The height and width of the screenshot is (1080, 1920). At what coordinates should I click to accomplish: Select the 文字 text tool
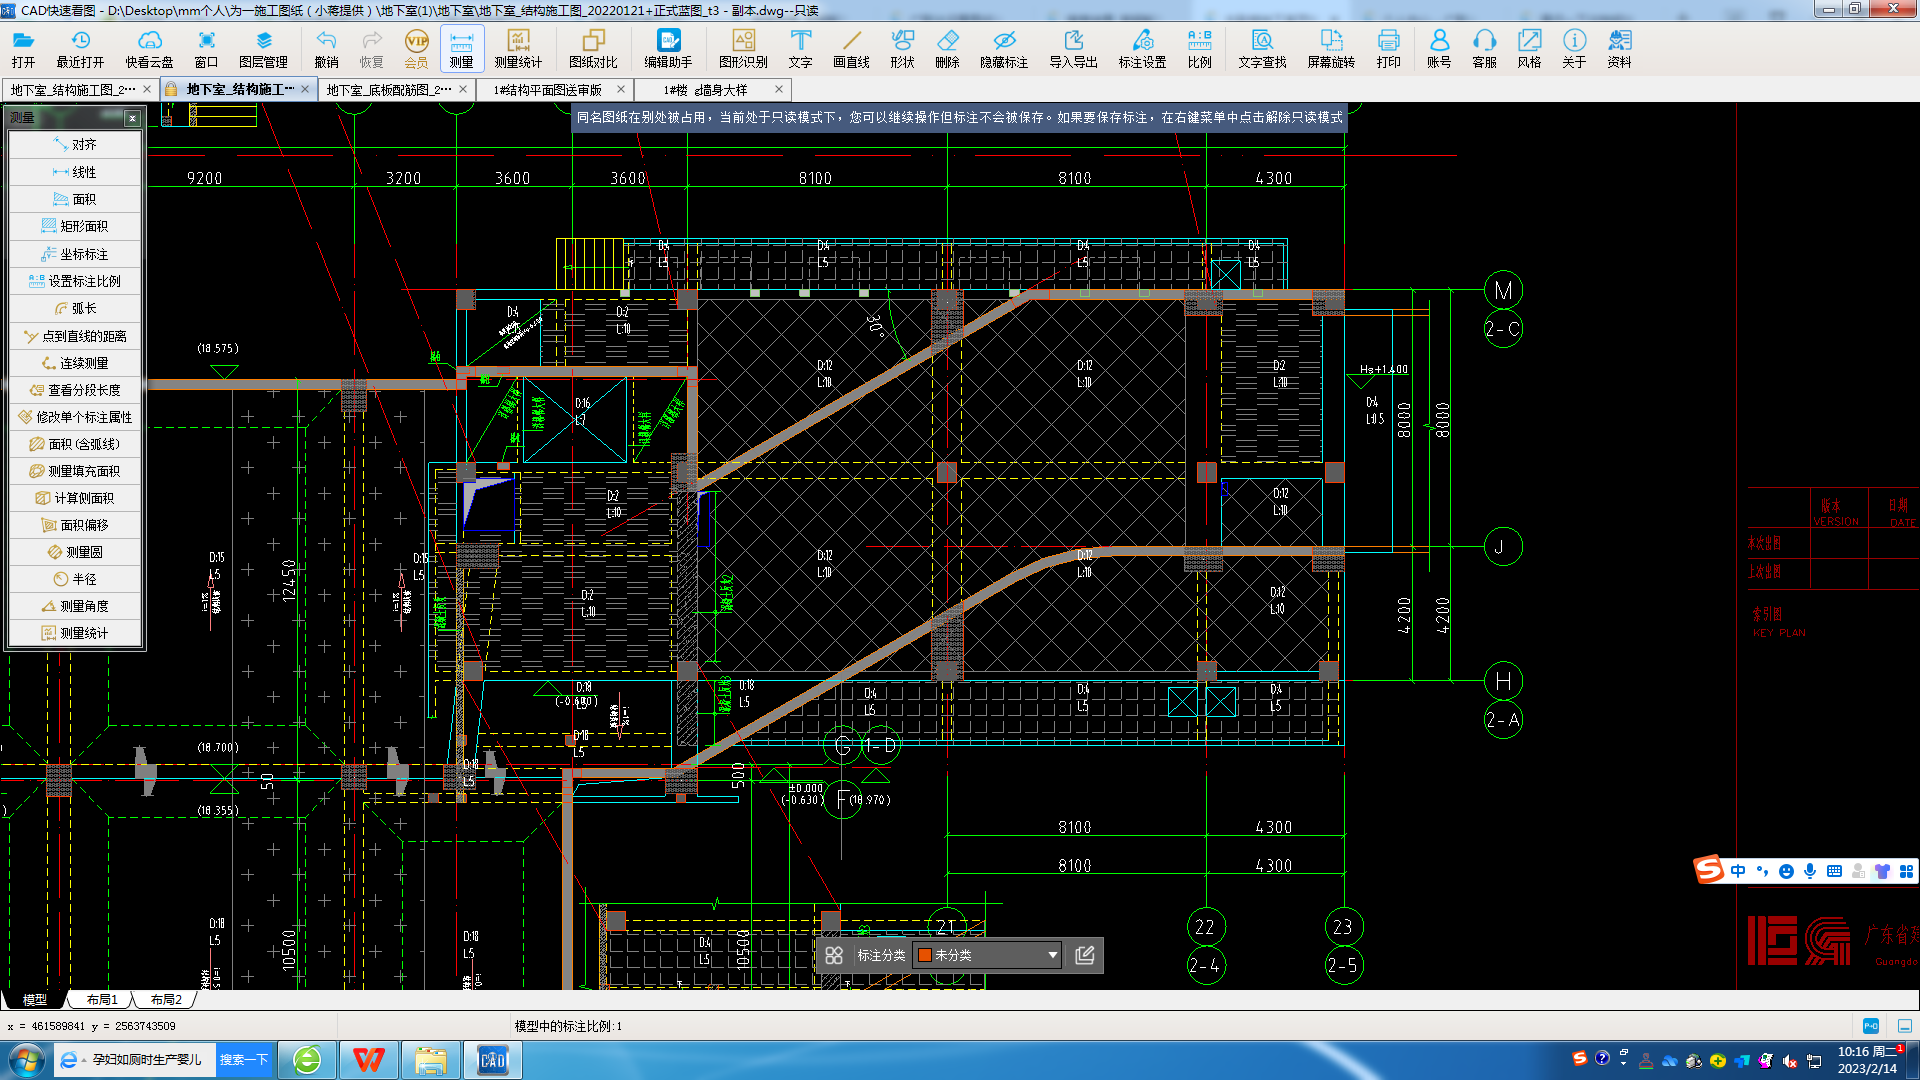pyautogui.click(x=800, y=48)
